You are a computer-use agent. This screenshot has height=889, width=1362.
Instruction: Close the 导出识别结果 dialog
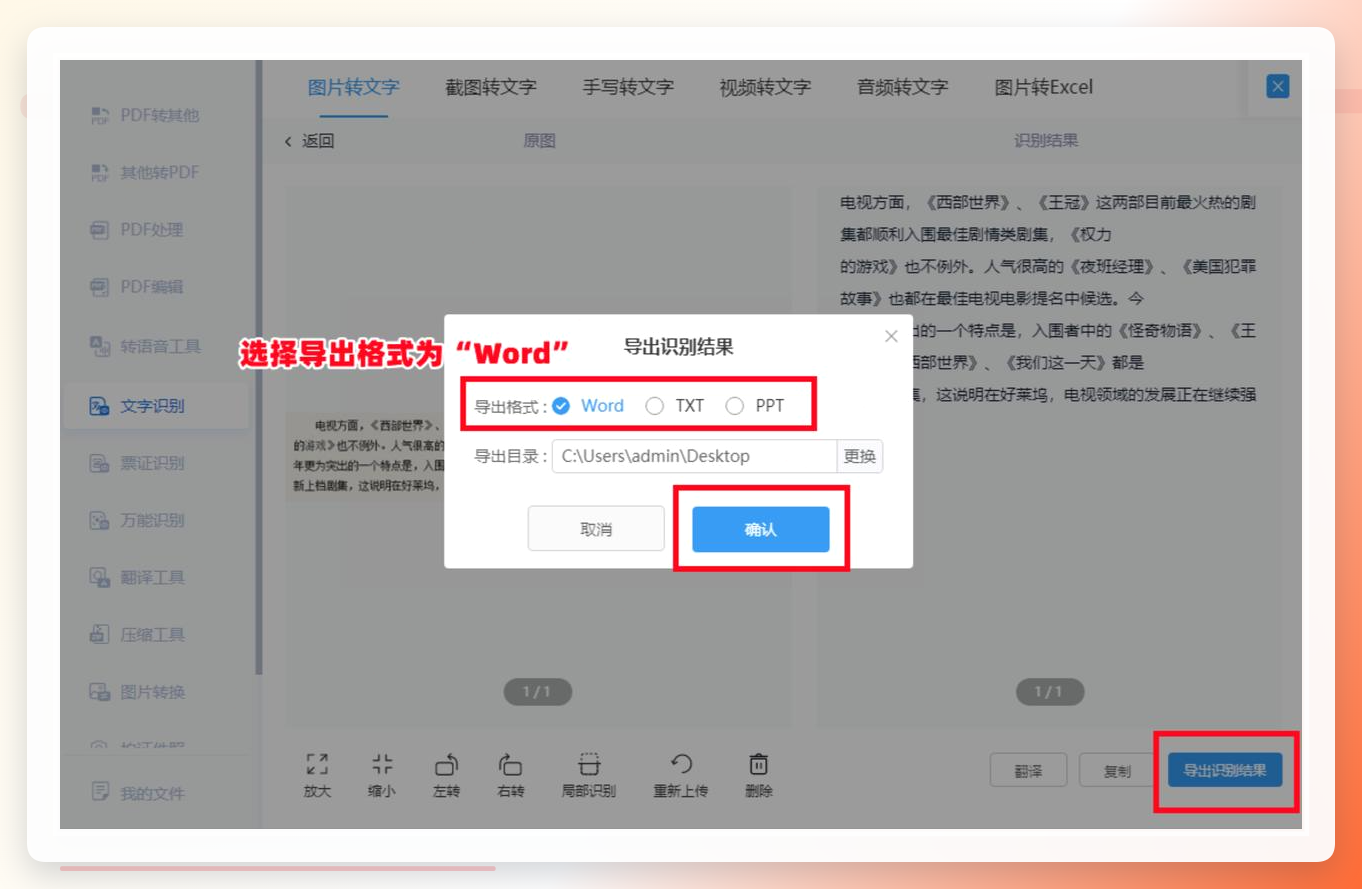(x=891, y=337)
